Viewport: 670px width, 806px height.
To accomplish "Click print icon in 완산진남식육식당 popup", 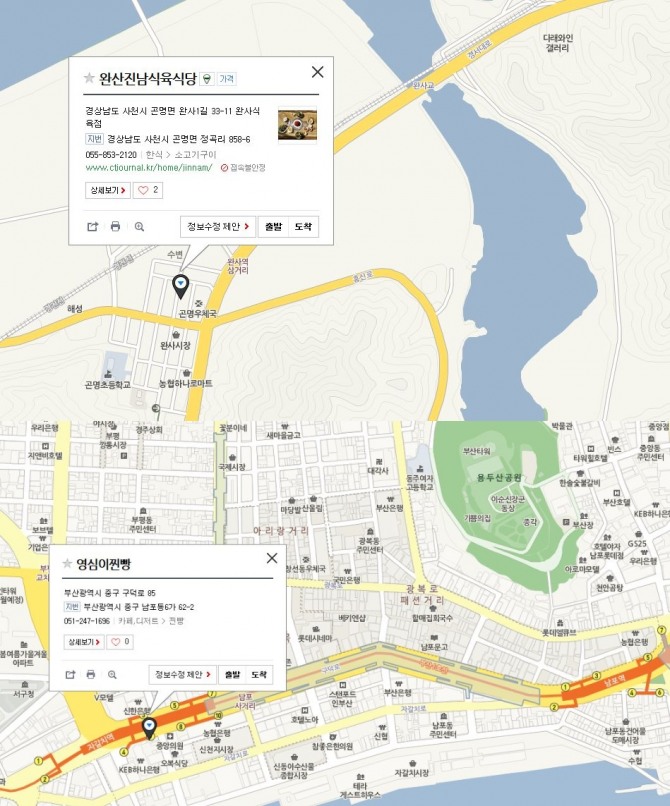I will 115,227.
